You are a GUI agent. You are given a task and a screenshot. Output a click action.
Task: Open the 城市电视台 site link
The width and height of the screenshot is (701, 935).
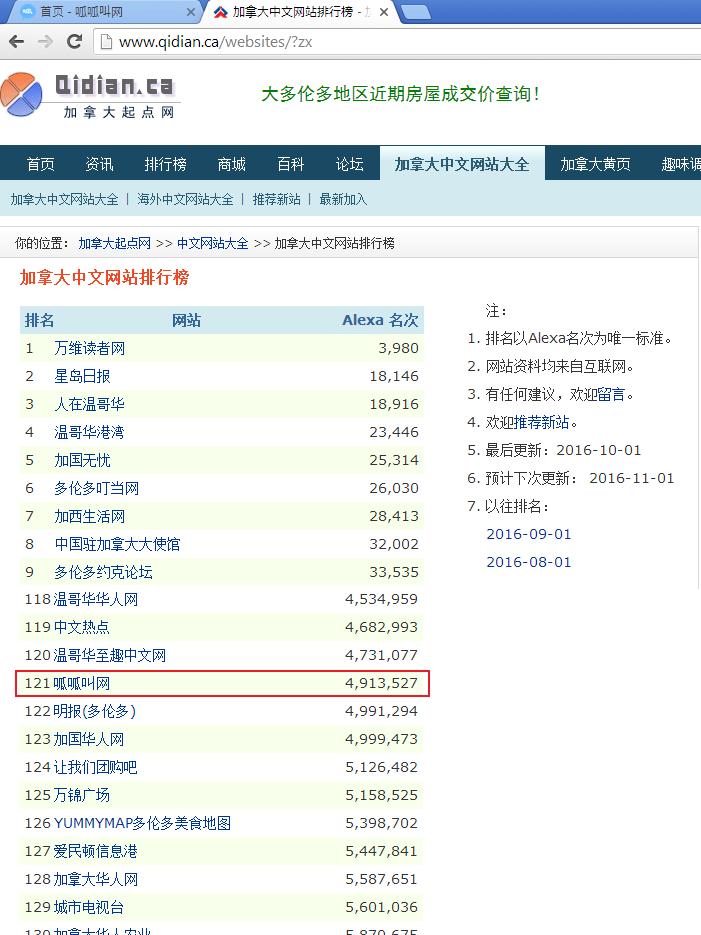click(x=89, y=908)
